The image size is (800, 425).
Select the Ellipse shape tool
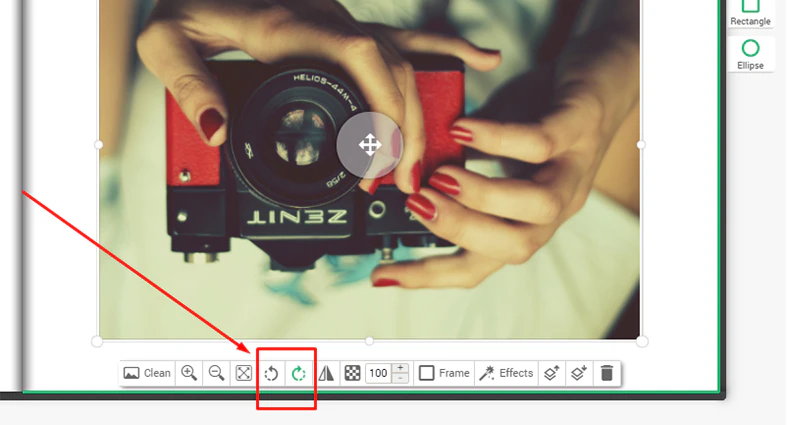751,54
